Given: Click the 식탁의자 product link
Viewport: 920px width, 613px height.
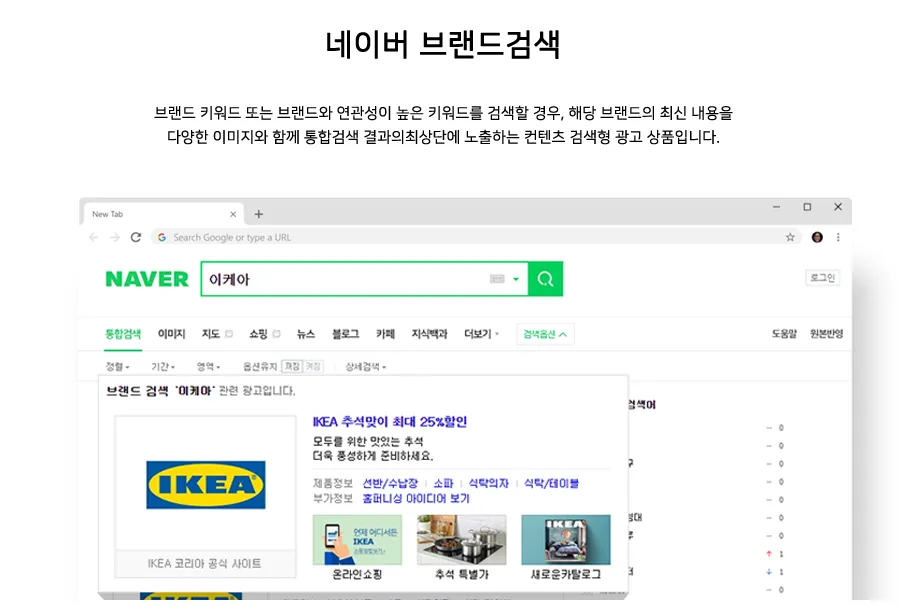Looking at the screenshot, I should [488, 483].
